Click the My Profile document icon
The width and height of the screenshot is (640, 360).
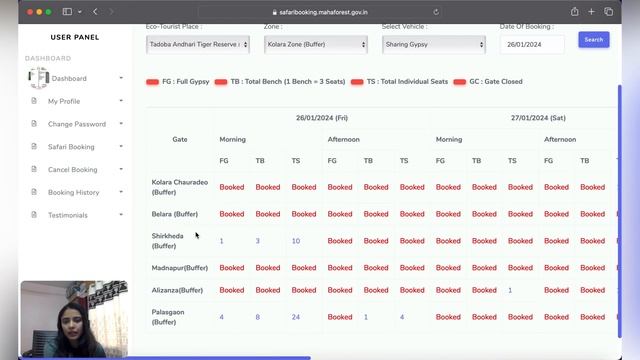(x=34, y=101)
